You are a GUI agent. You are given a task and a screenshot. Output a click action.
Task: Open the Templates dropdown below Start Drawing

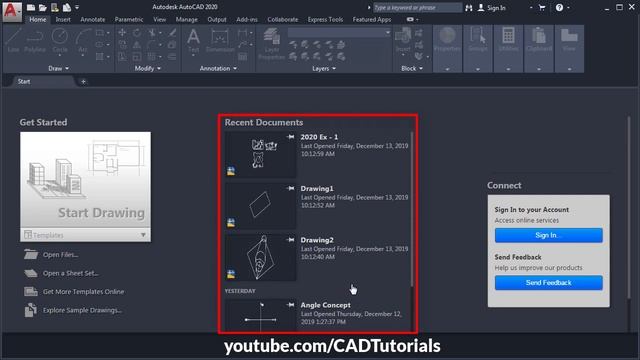click(x=85, y=235)
